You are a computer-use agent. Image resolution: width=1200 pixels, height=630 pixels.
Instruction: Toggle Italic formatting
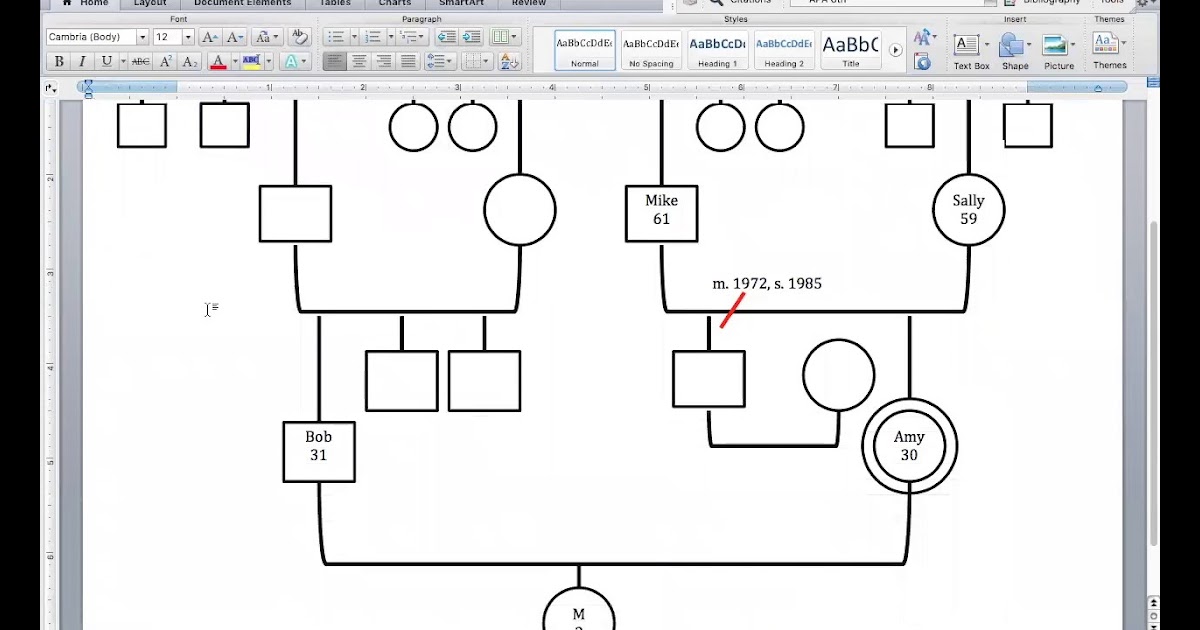pos(82,62)
